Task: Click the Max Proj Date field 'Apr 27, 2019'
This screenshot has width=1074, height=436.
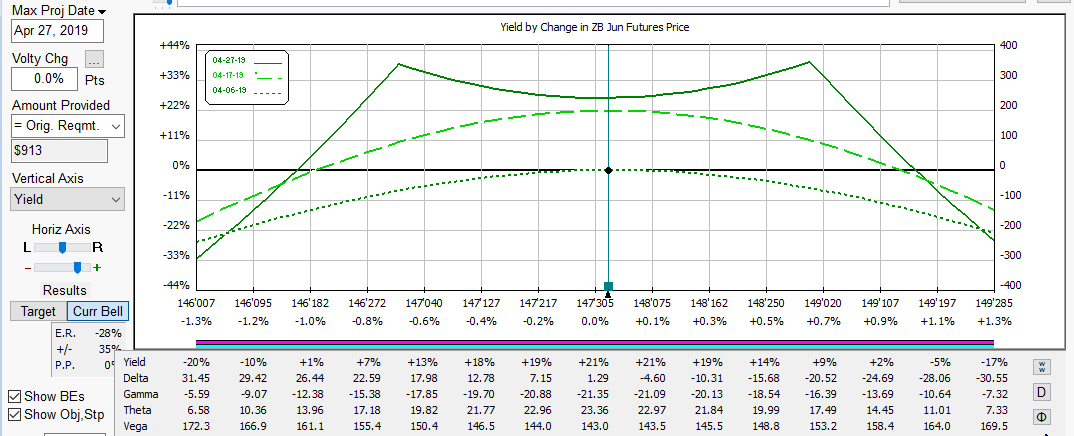Action: point(58,31)
